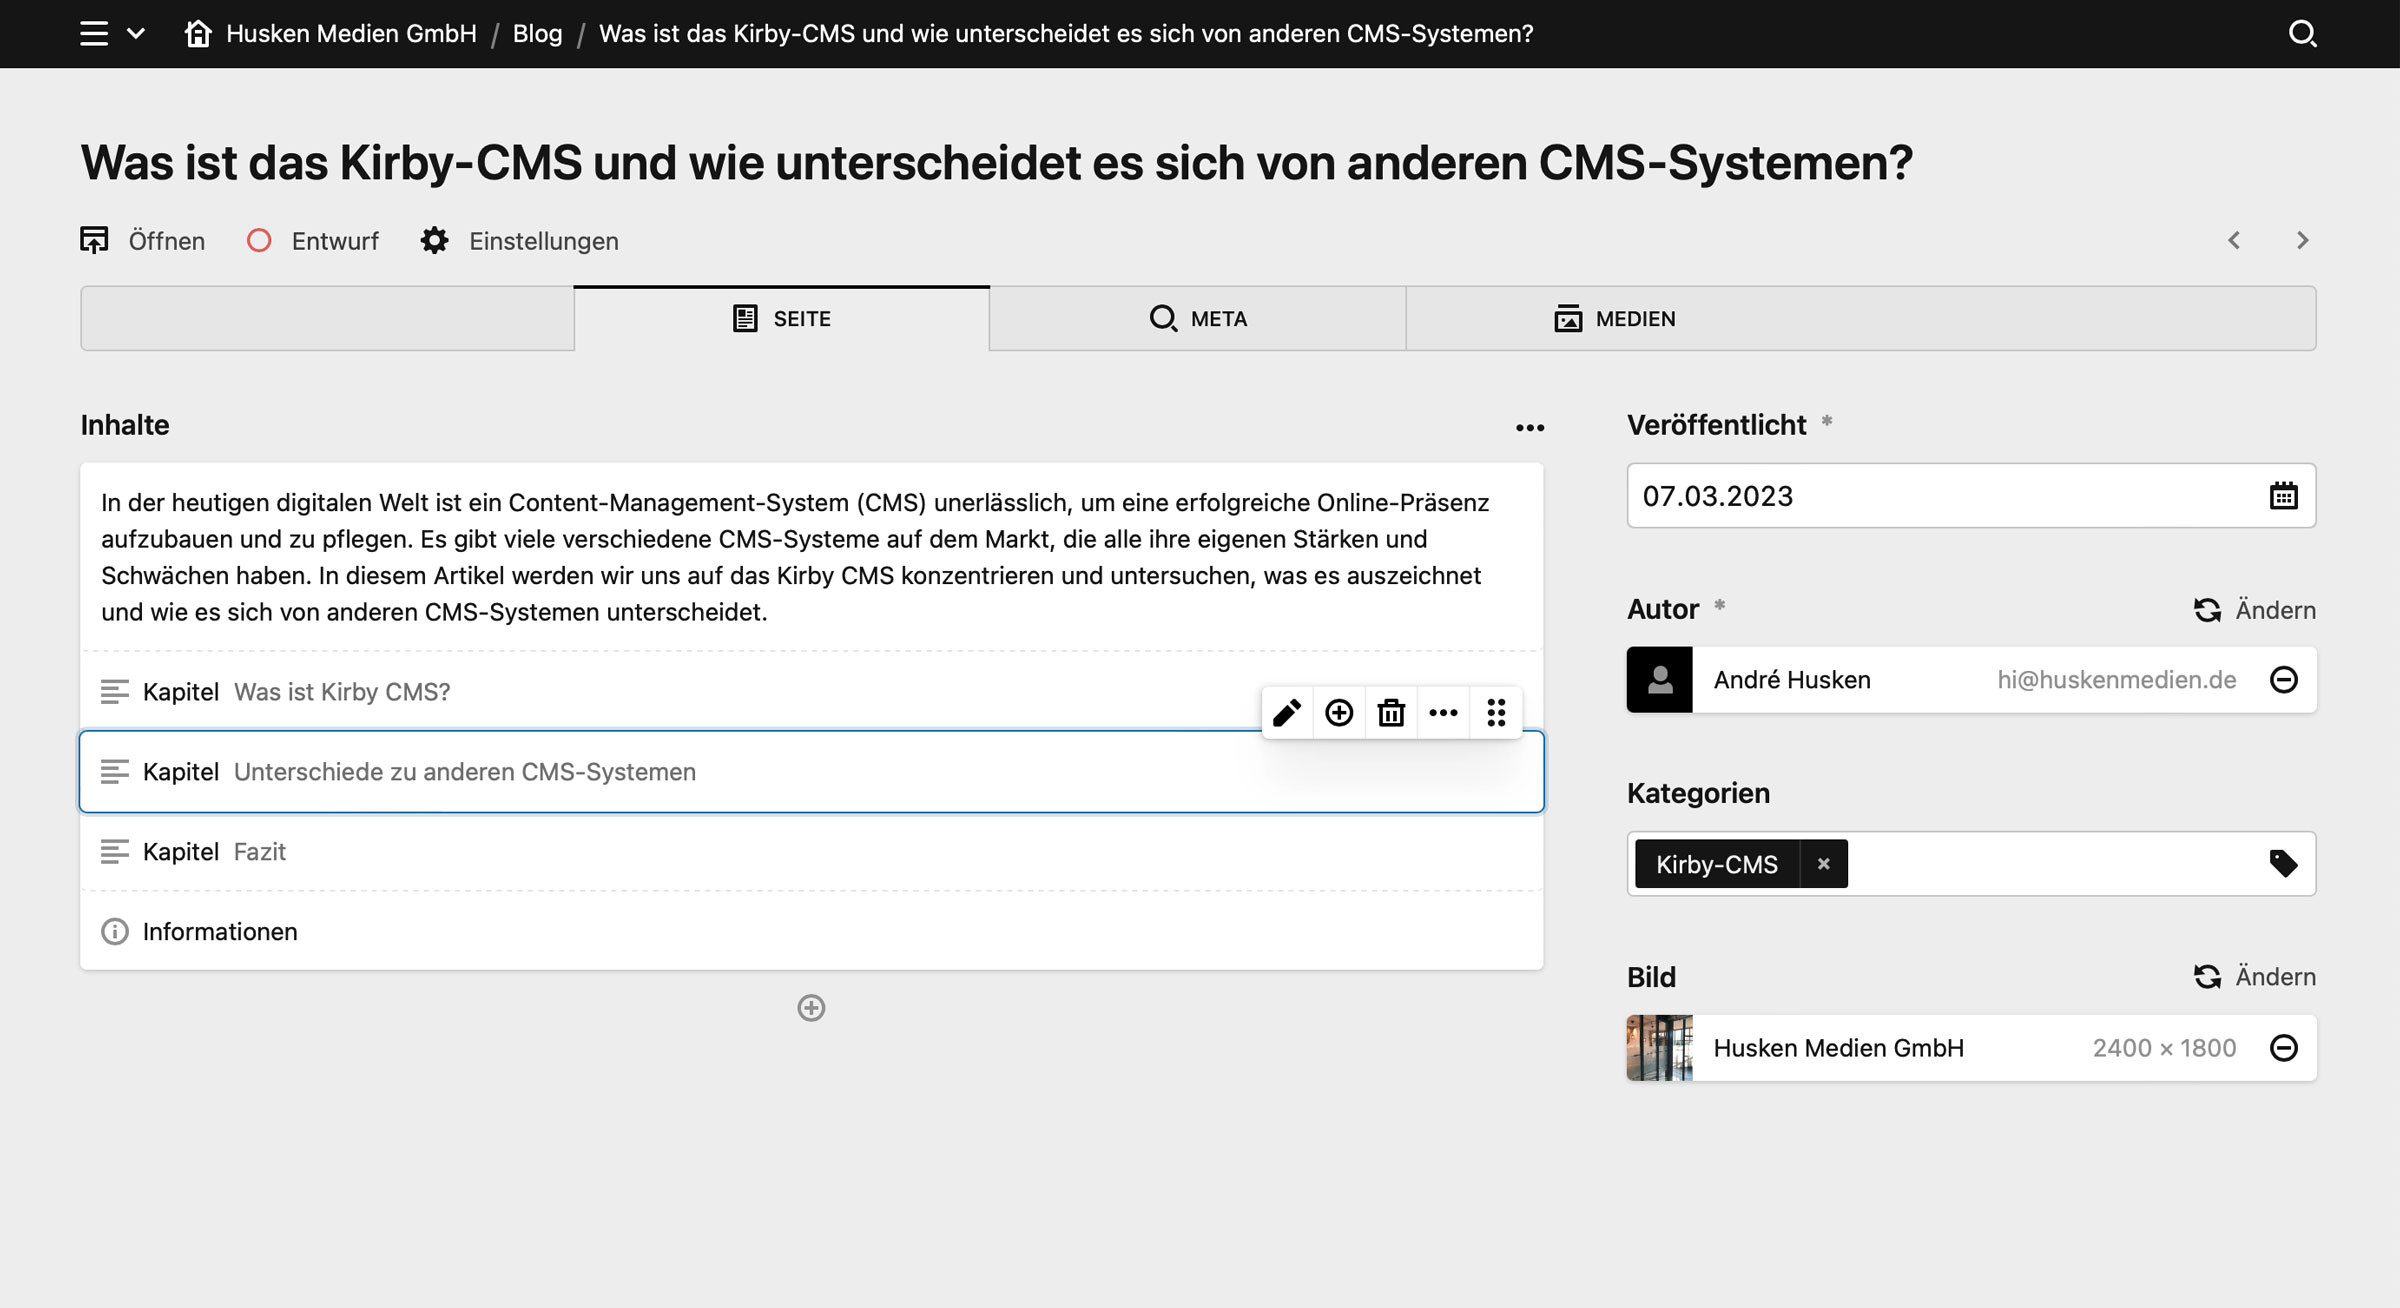Open the Inhalte options ellipsis menu
The width and height of the screenshot is (2400, 1308).
point(1530,427)
